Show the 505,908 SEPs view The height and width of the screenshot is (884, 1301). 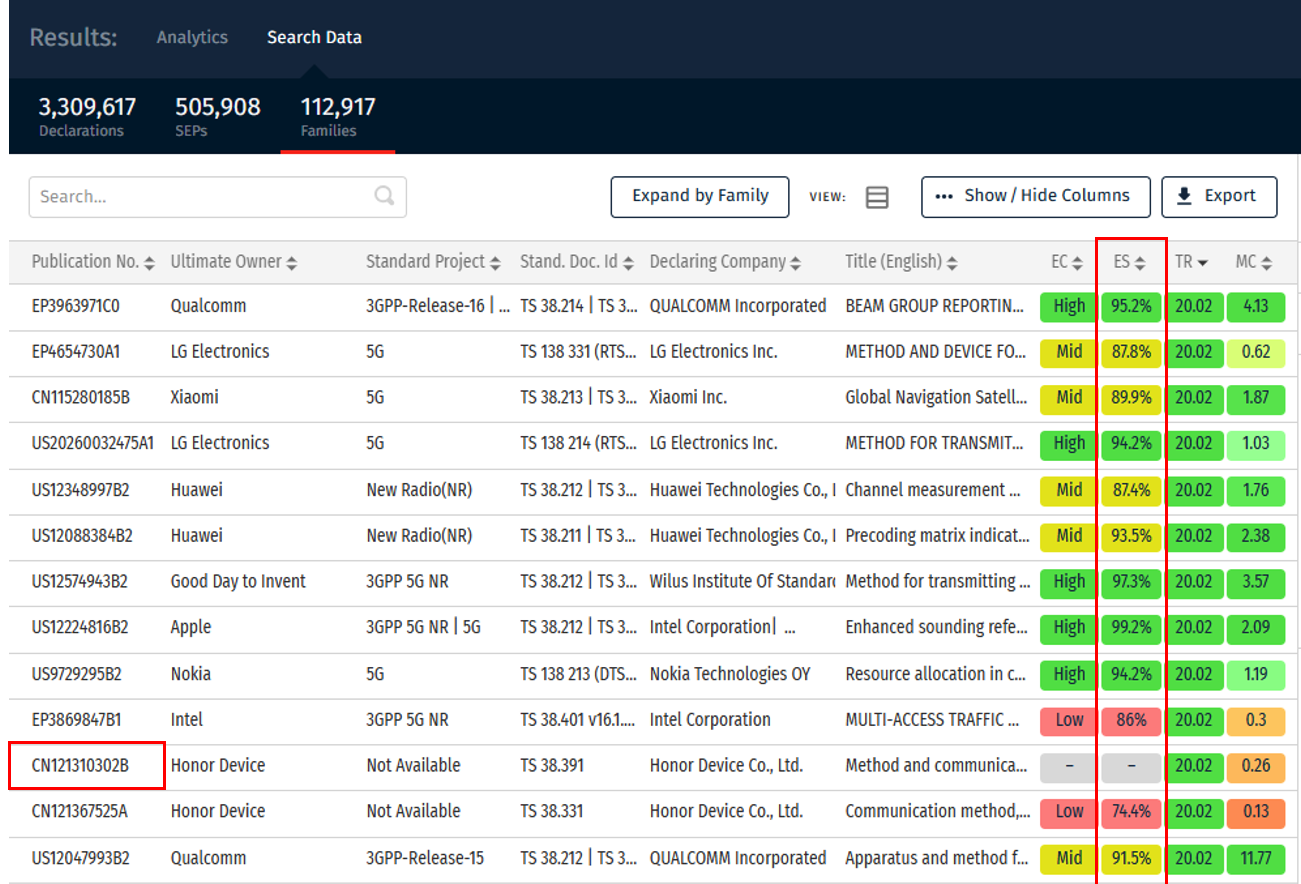pos(218,116)
